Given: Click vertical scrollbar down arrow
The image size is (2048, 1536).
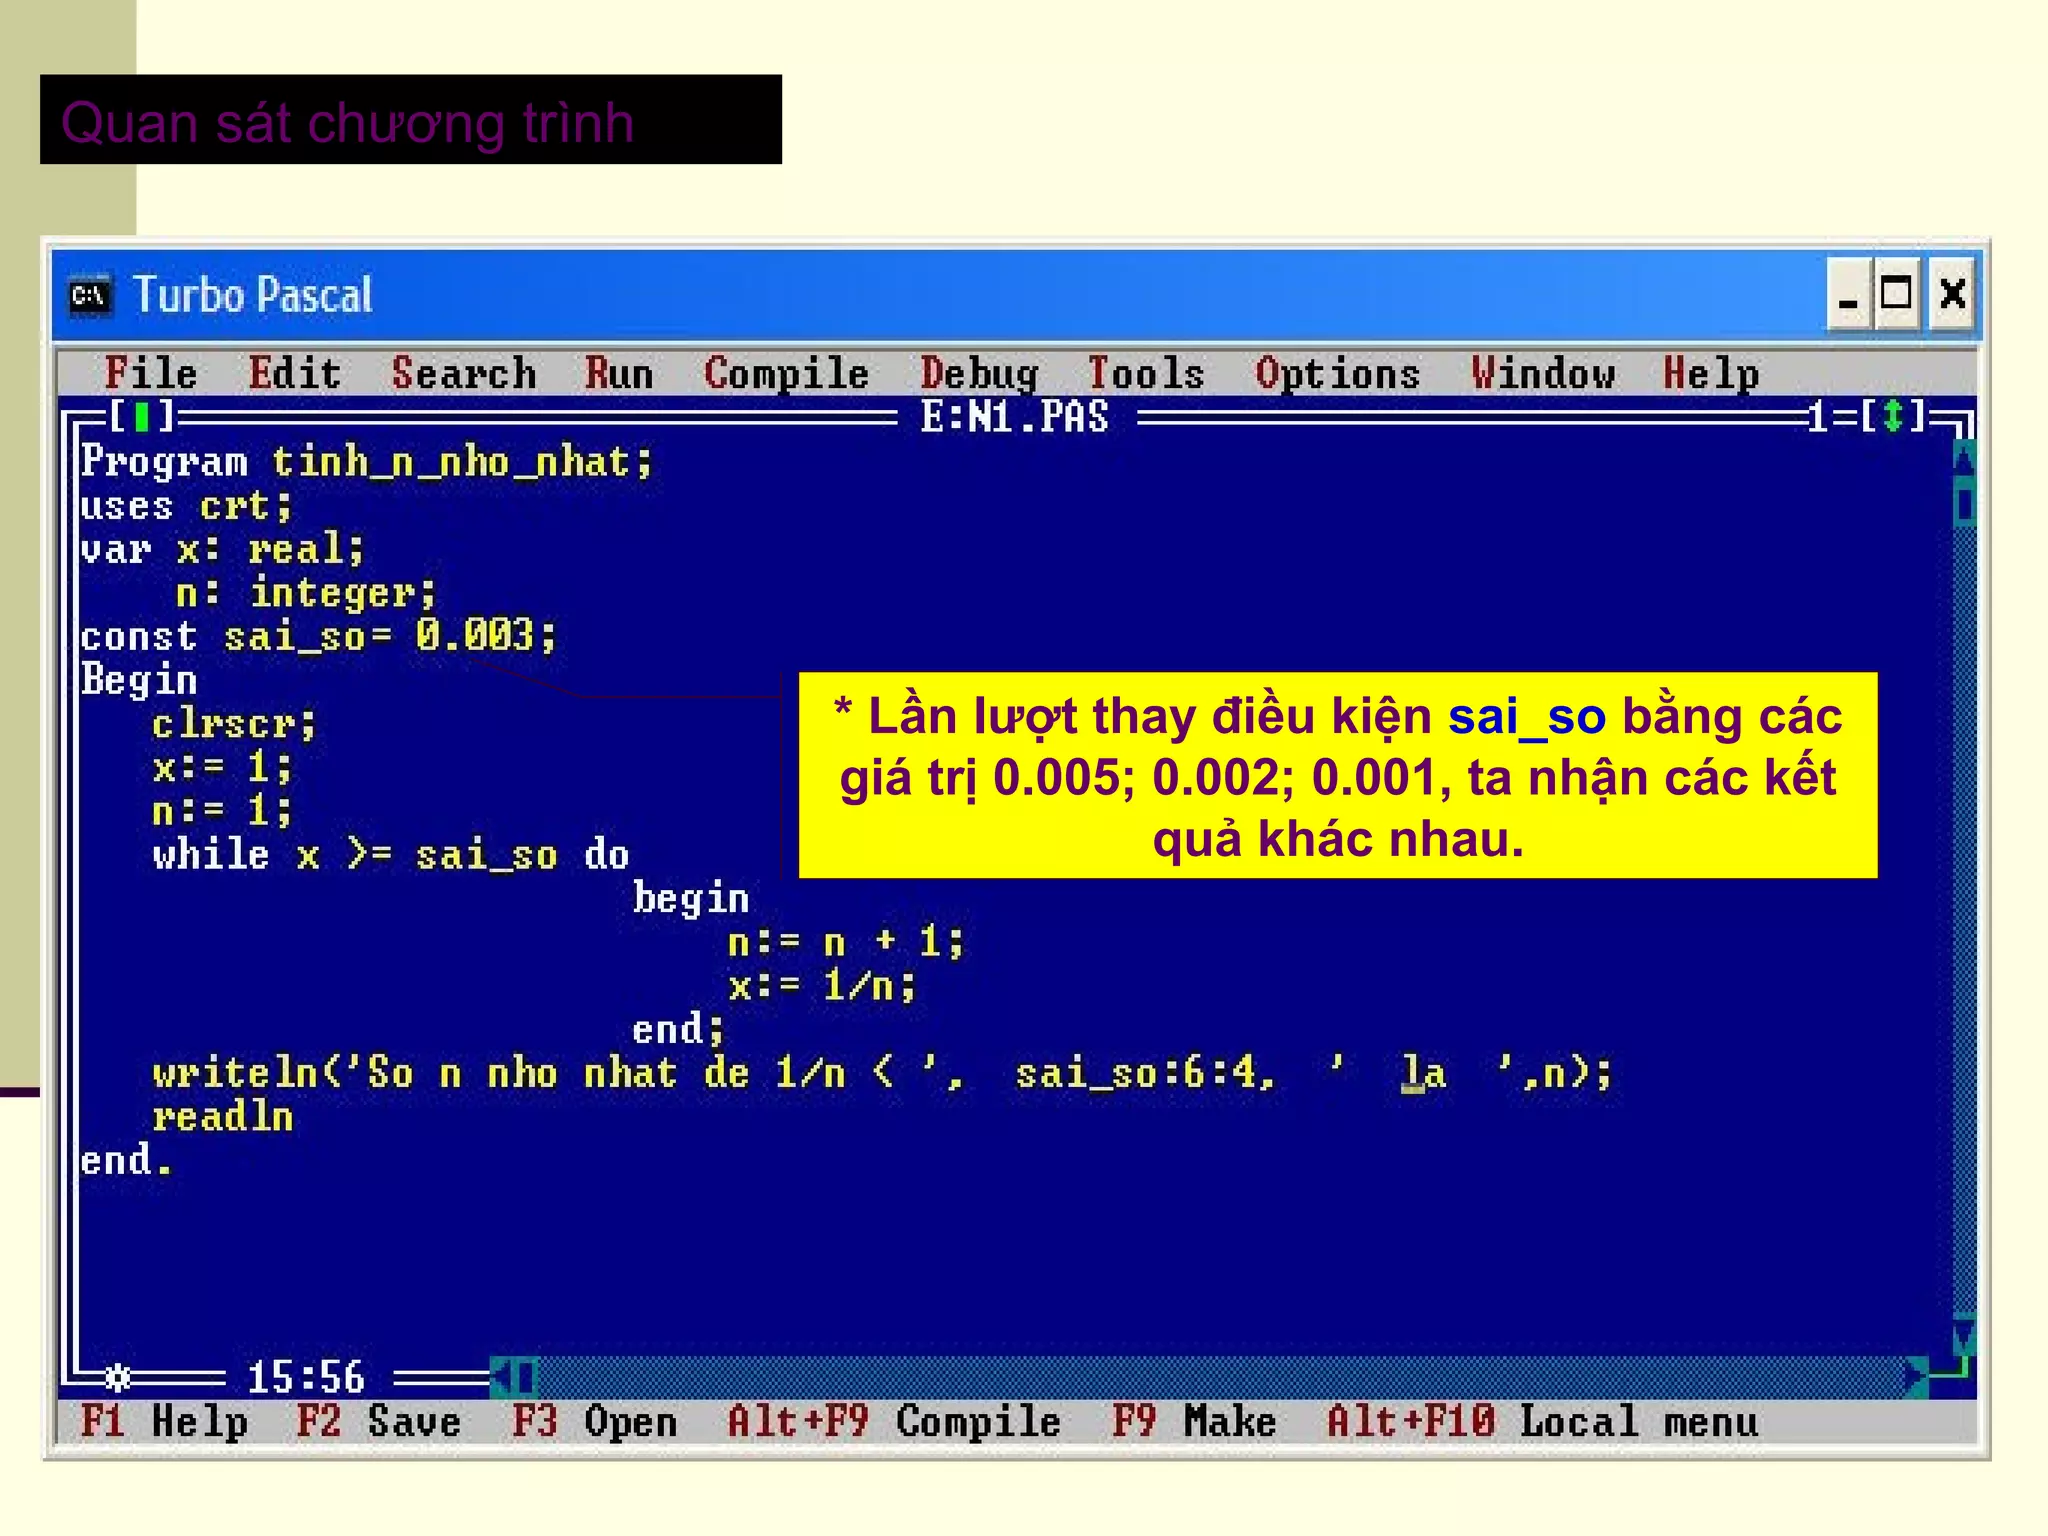Looking at the screenshot, I should coord(1963,1336).
